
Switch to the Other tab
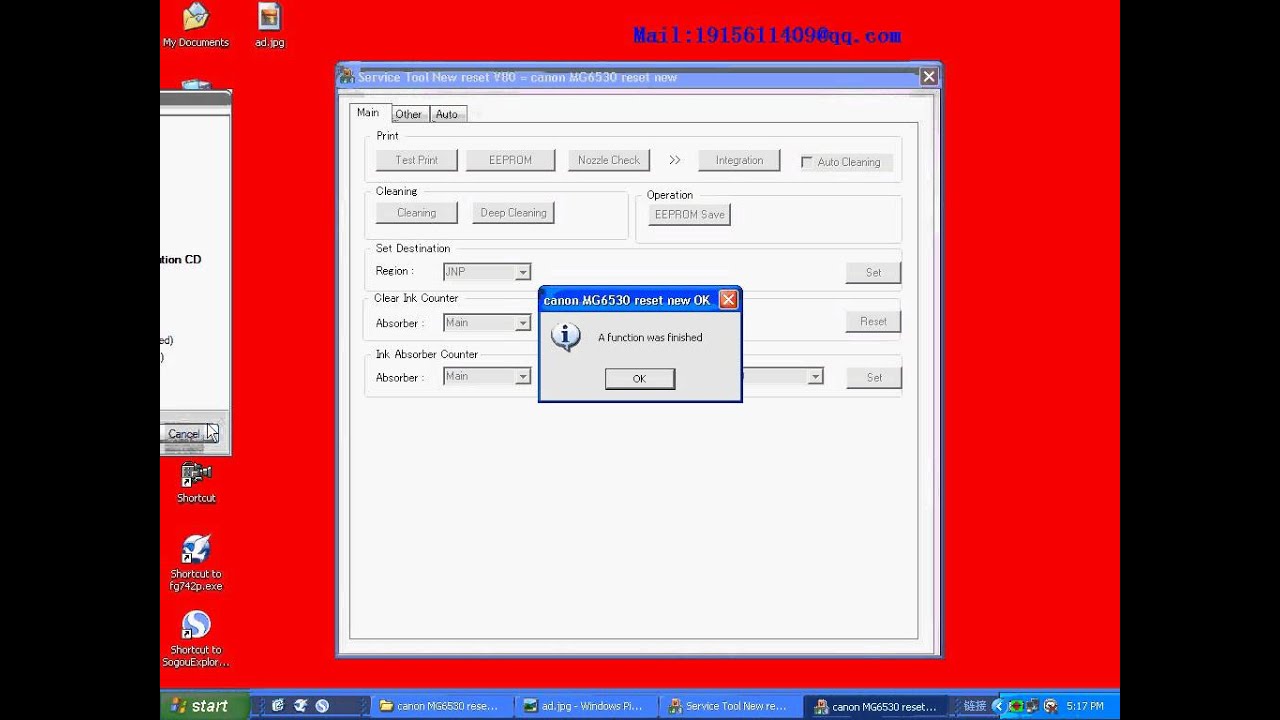(x=408, y=114)
